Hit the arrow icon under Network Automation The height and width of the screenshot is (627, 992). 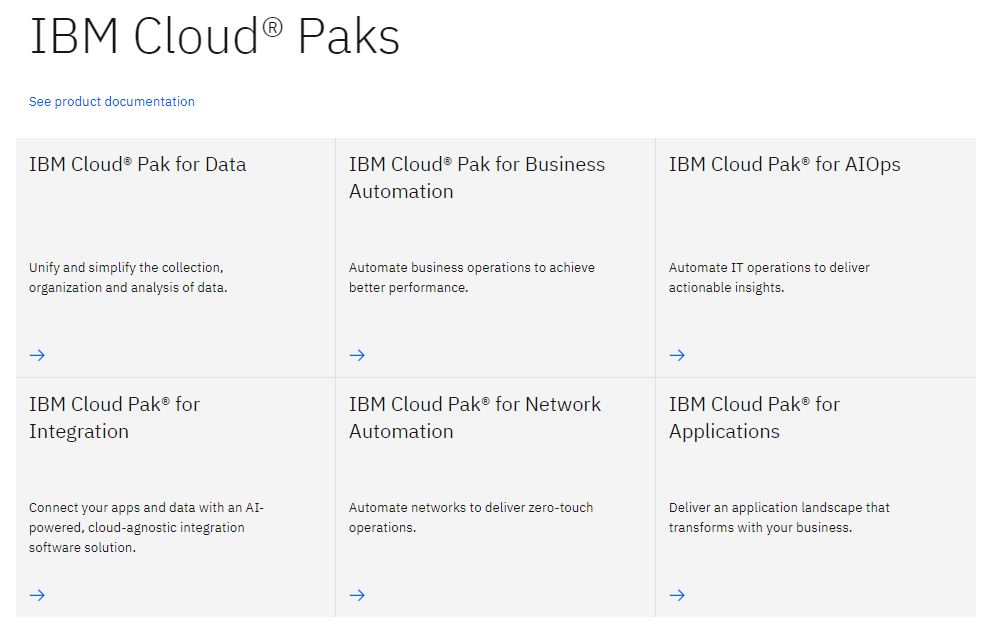(x=357, y=595)
